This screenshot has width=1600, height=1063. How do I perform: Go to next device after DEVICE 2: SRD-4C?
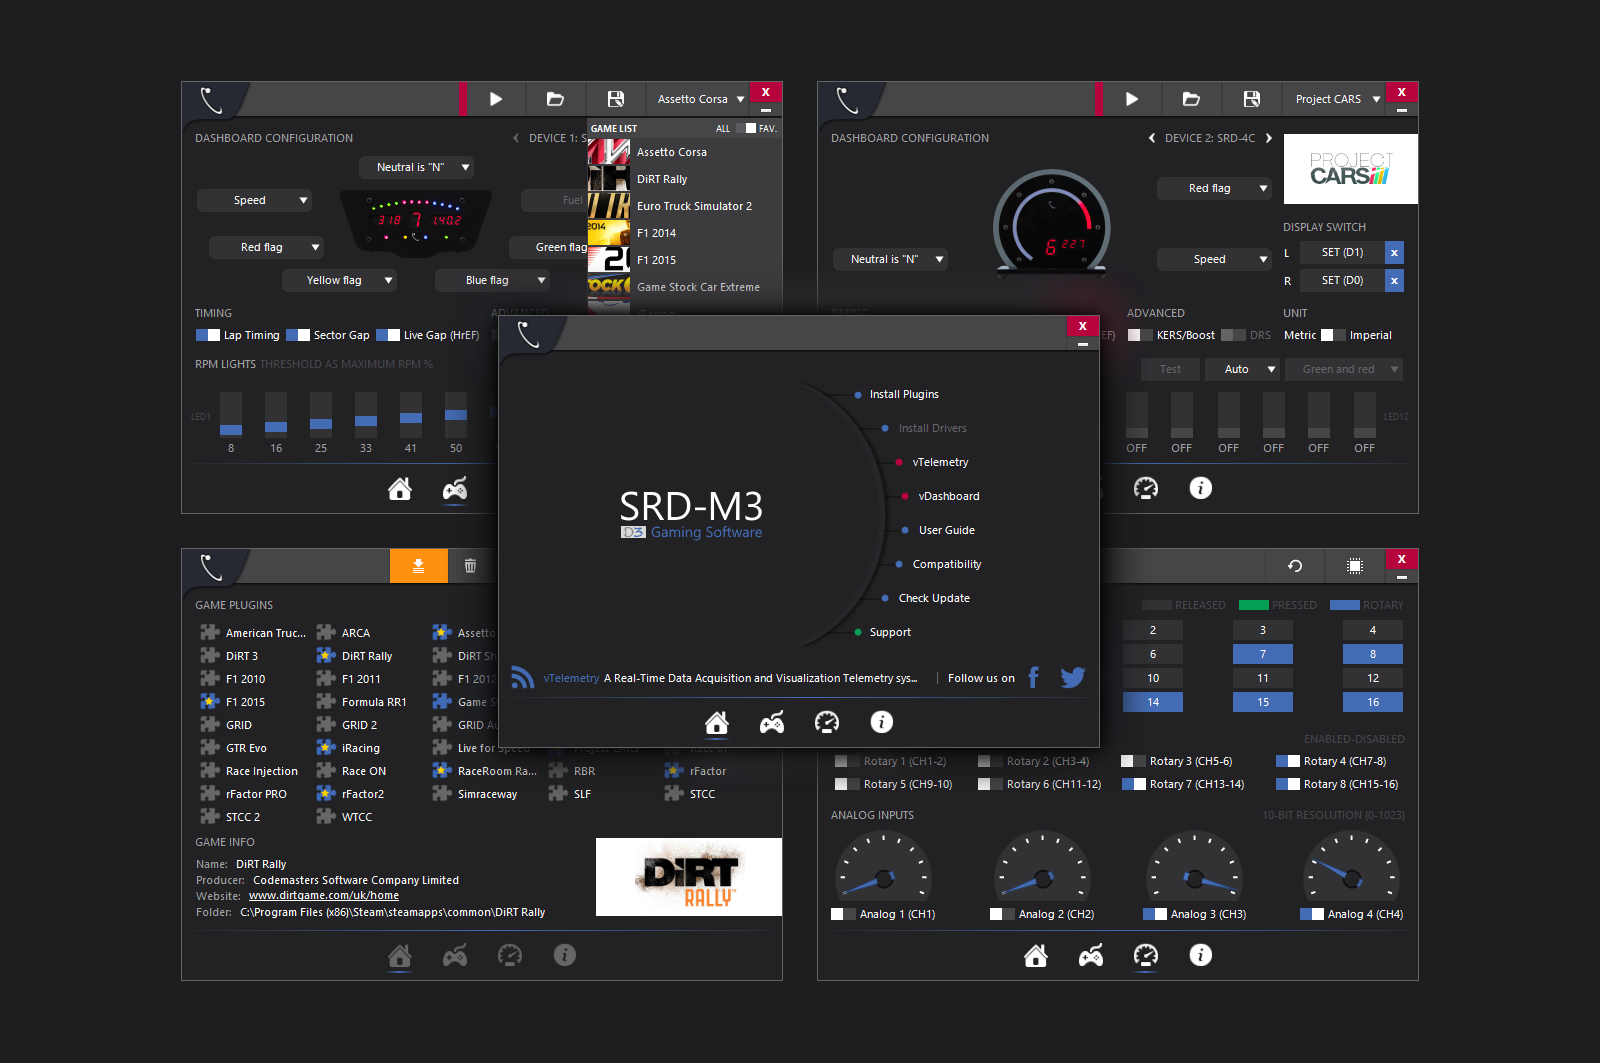coord(1269,138)
